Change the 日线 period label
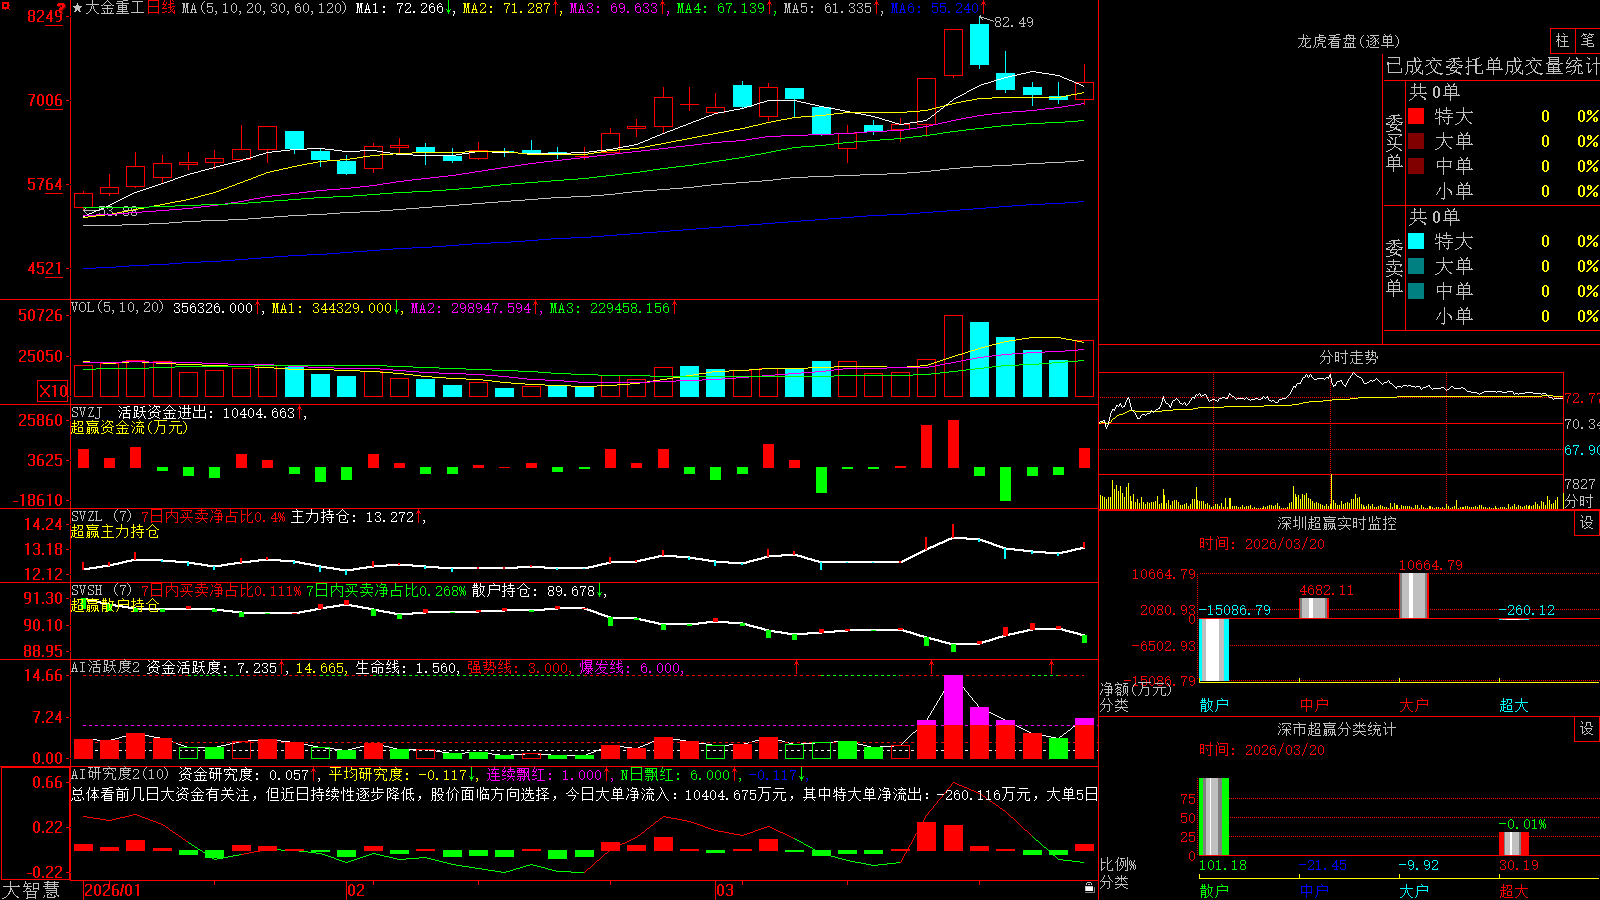This screenshot has height=900, width=1600. (161, 8)
